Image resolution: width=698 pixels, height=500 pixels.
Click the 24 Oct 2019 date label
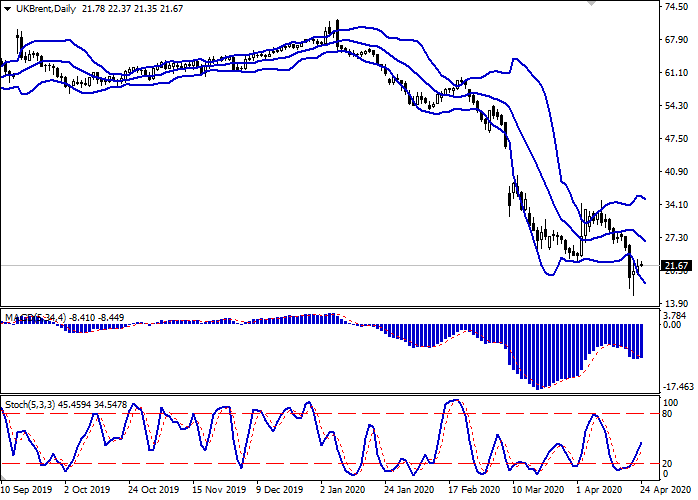[152, 490]
